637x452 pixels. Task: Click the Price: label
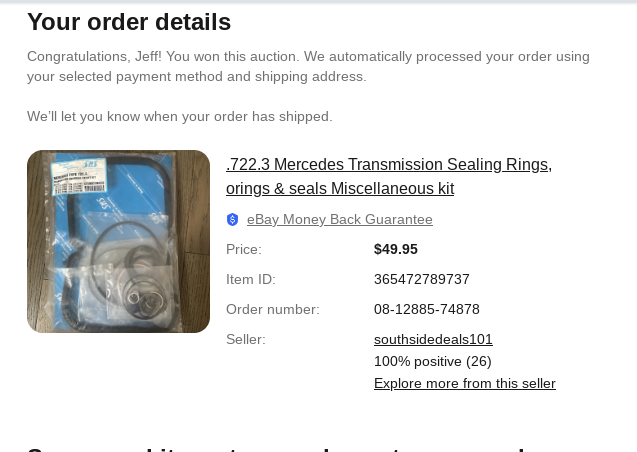244,250
